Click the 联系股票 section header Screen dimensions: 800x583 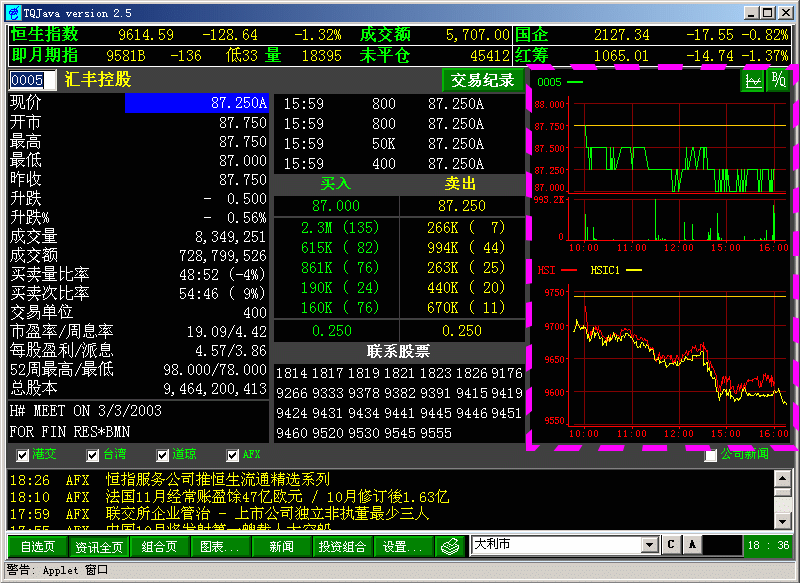(x=398, y=351)
